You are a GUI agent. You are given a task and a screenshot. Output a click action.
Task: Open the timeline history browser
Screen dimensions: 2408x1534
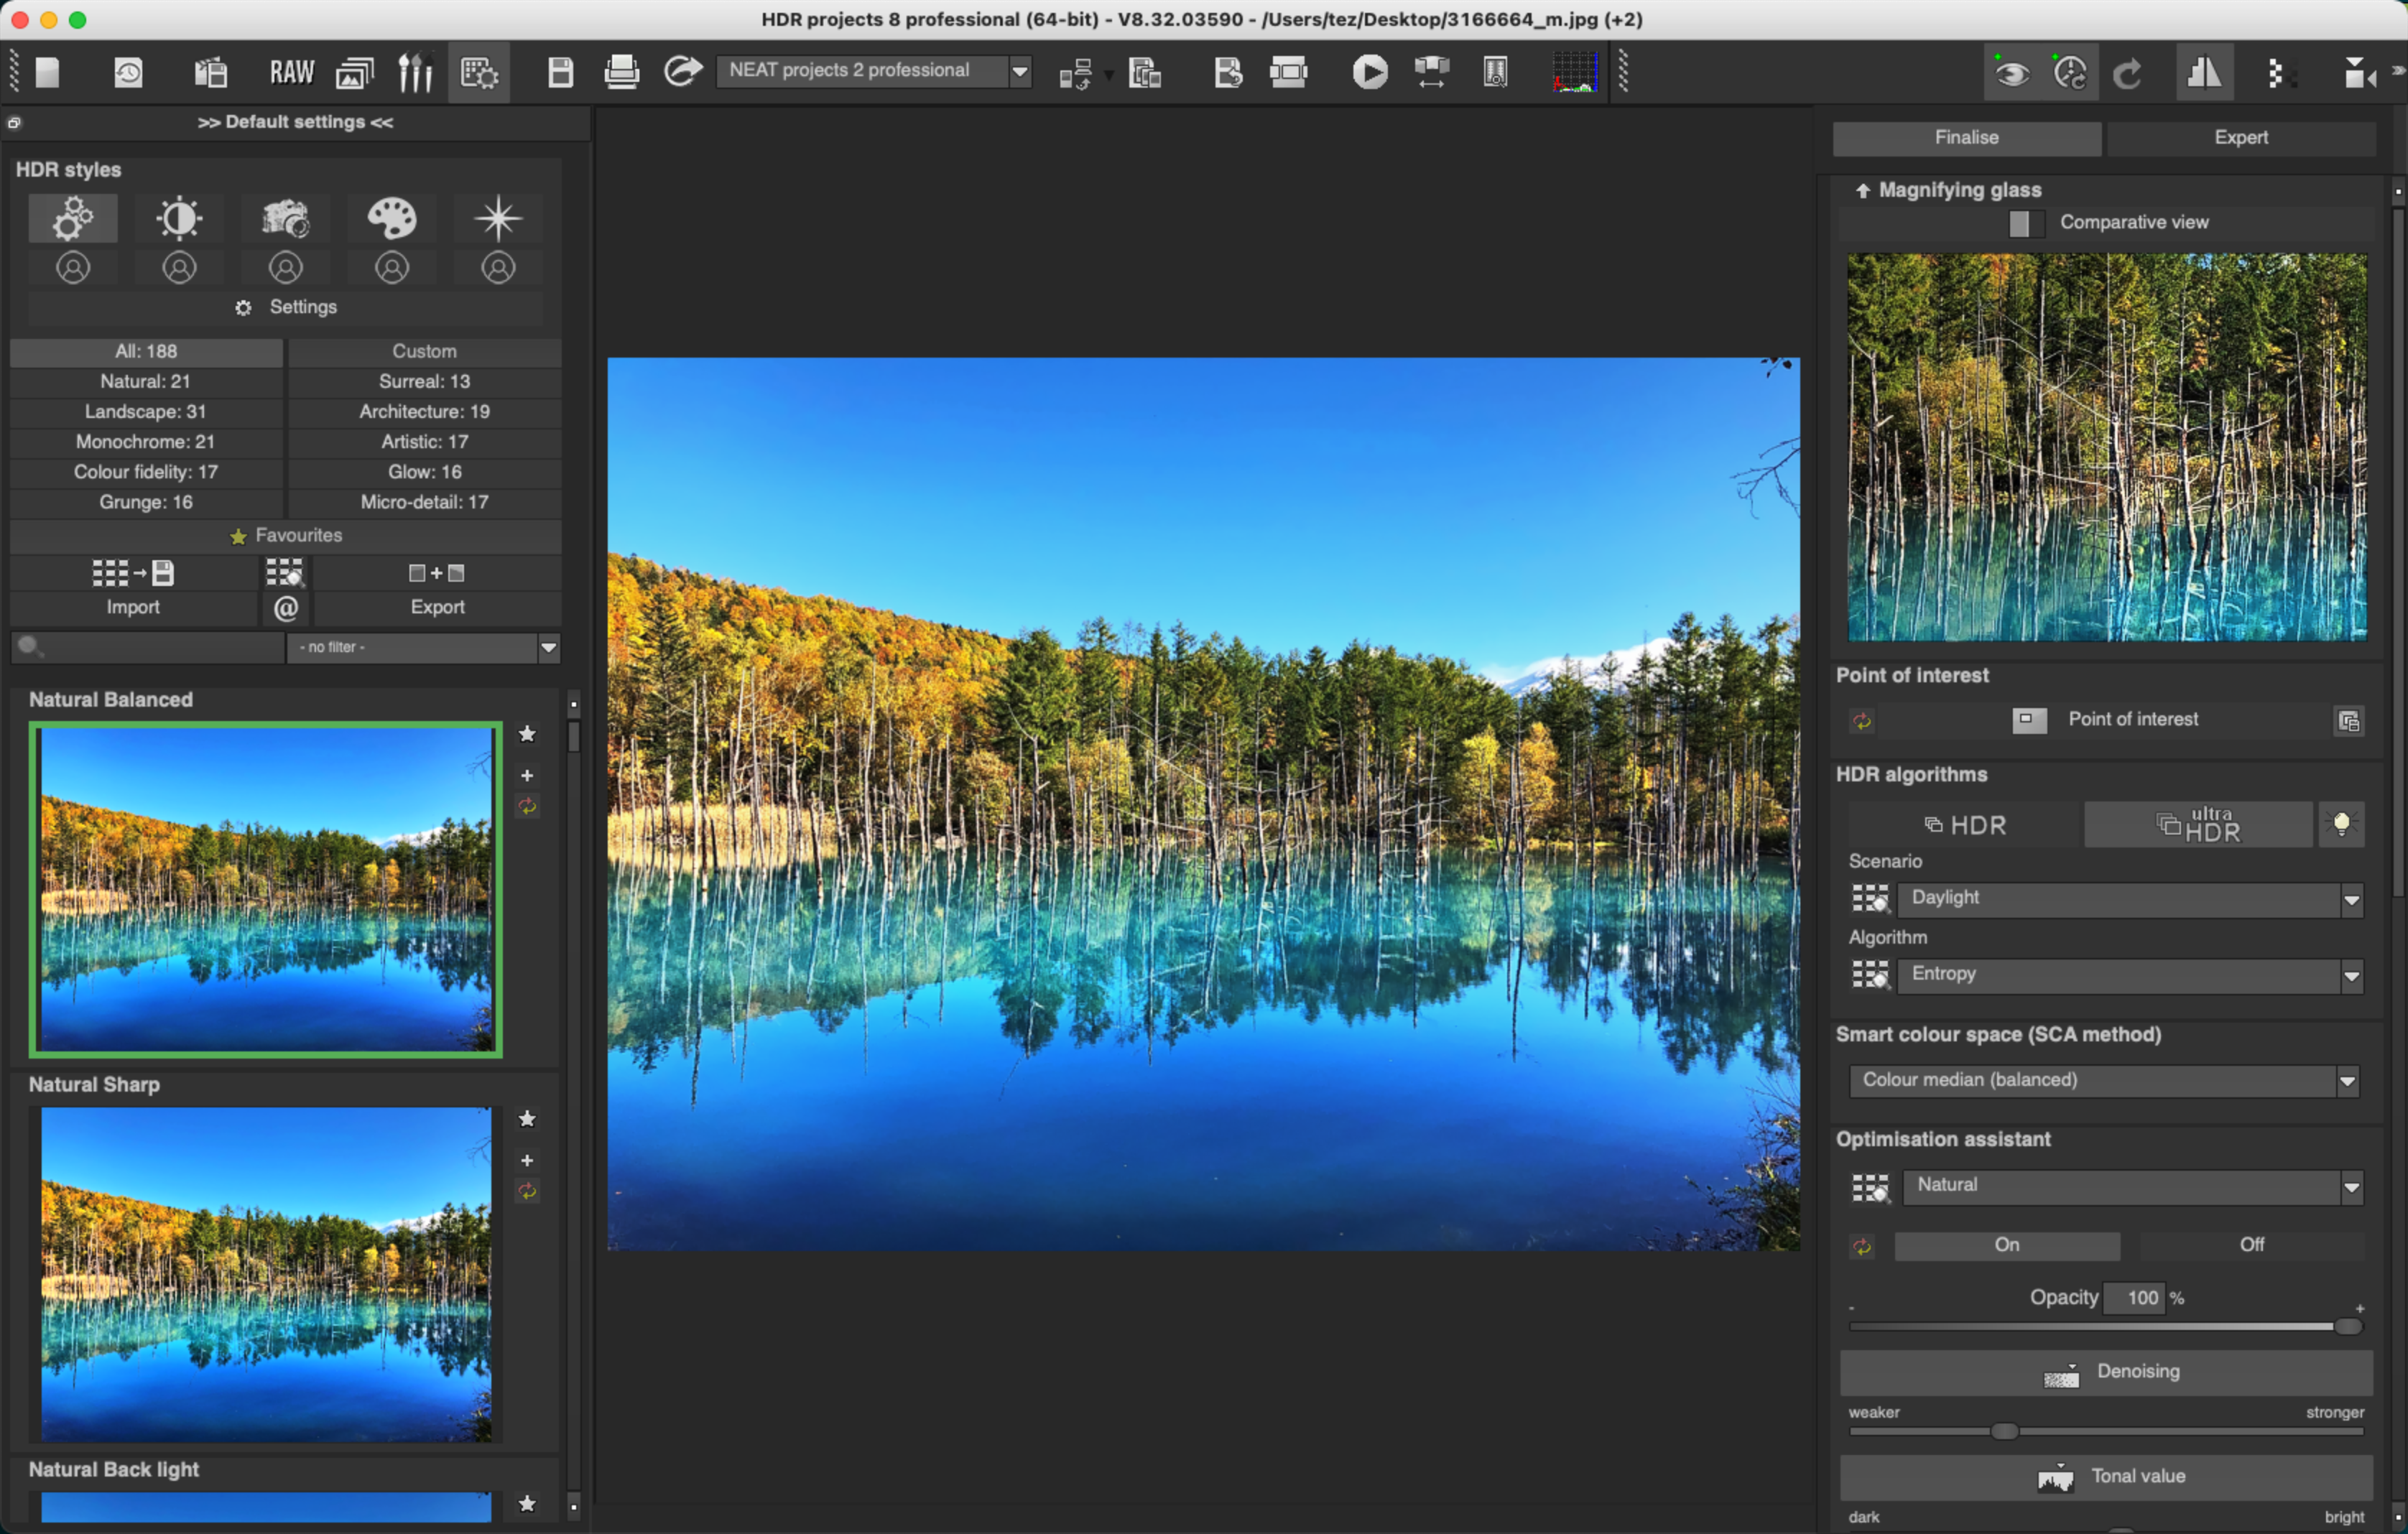(128, 71)
